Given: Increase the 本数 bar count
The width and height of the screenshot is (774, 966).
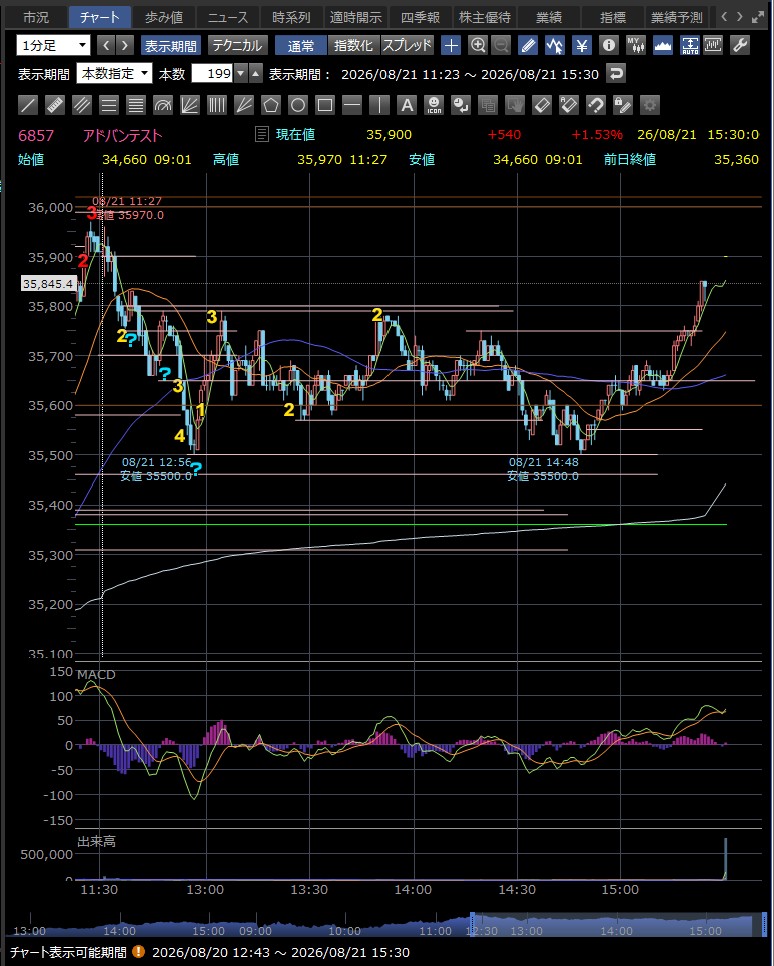Looking at the screenshot, I should coord(256,74).
